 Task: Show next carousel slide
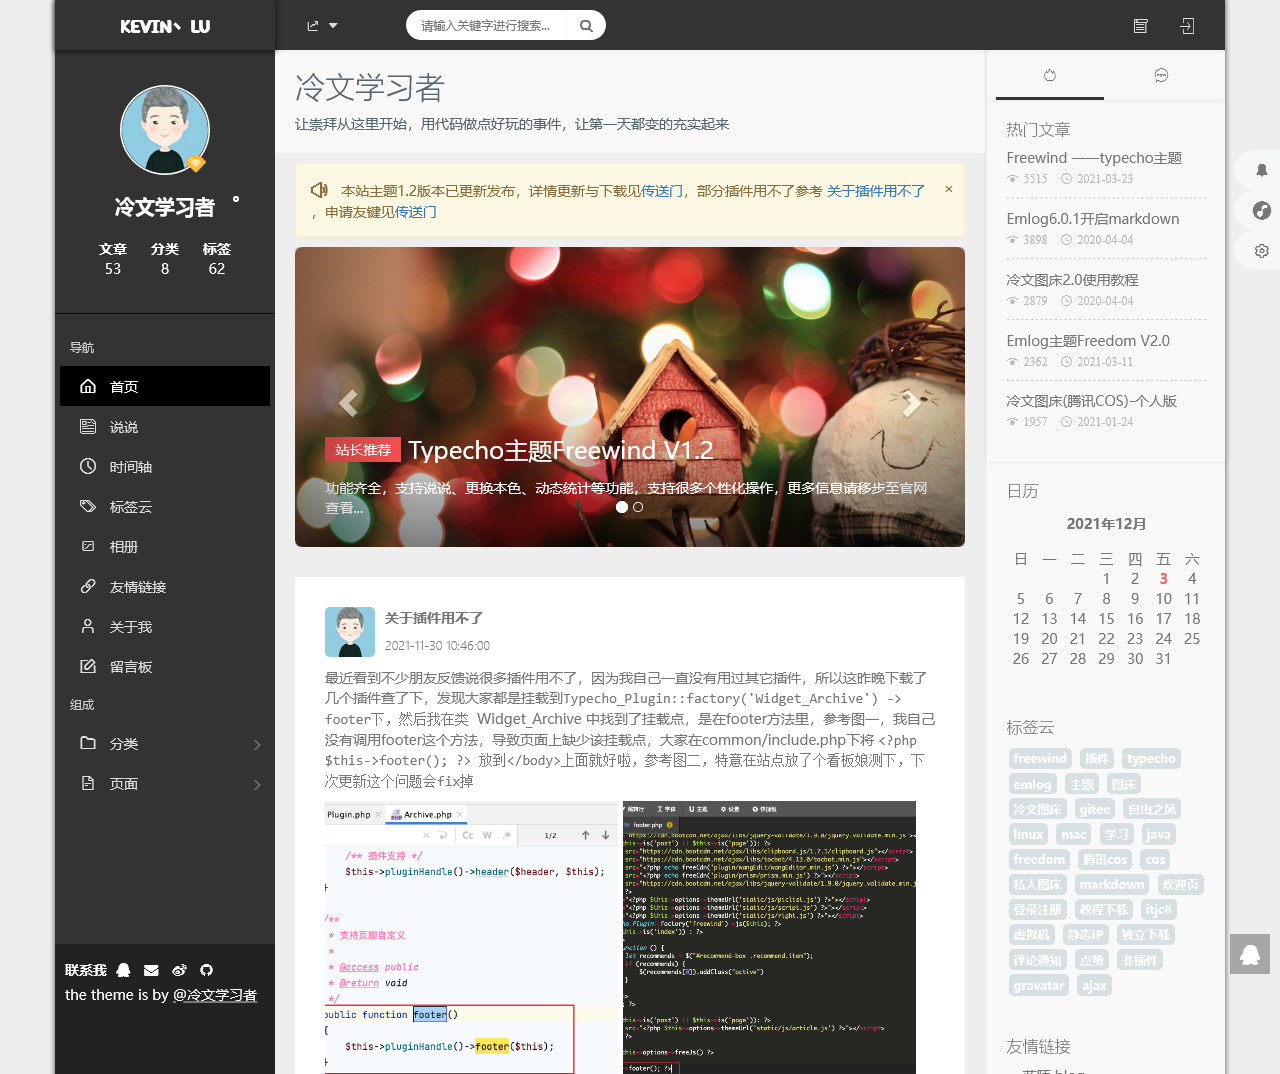click(911, 402)
